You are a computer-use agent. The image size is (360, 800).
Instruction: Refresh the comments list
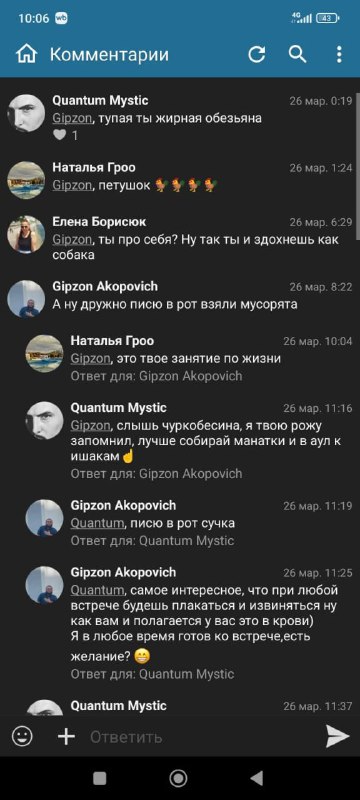click(x=257, y=54)
